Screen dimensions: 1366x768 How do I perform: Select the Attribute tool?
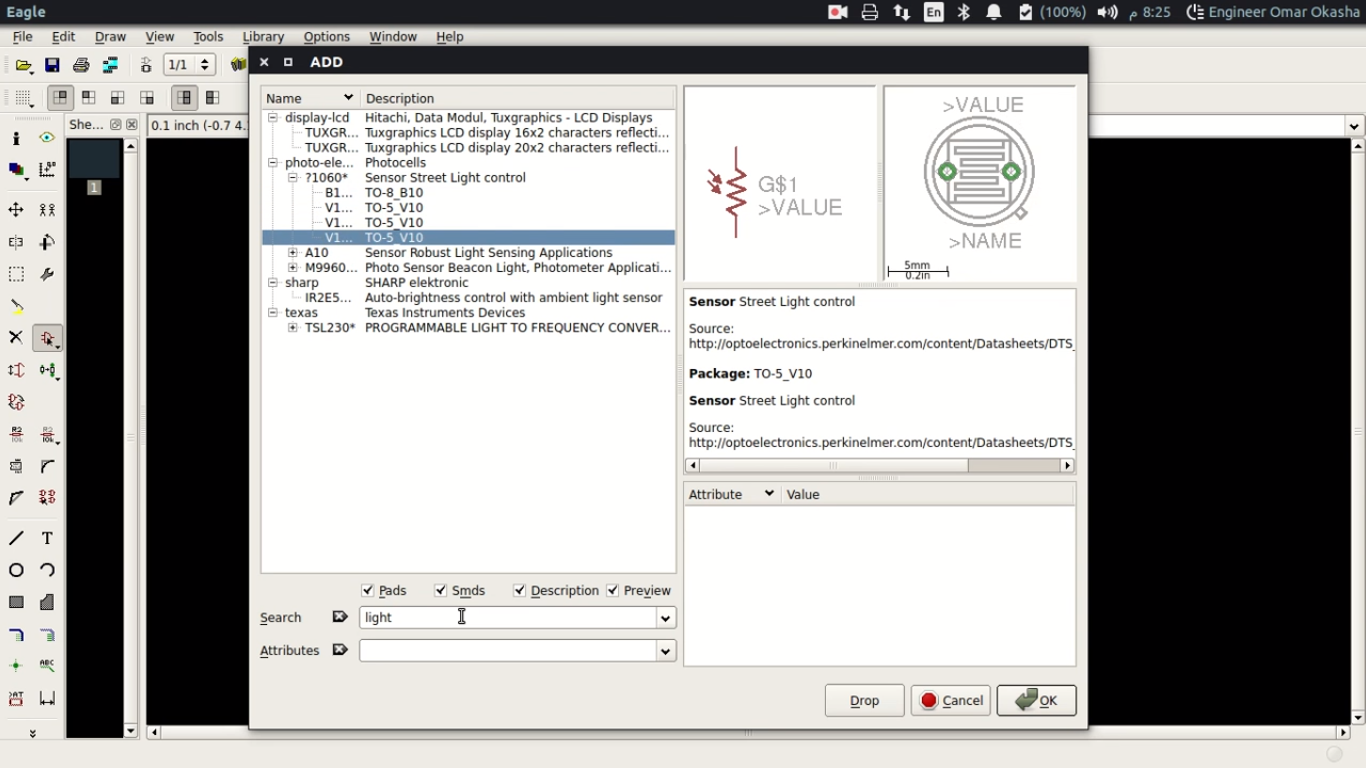[x=16, y=698]
